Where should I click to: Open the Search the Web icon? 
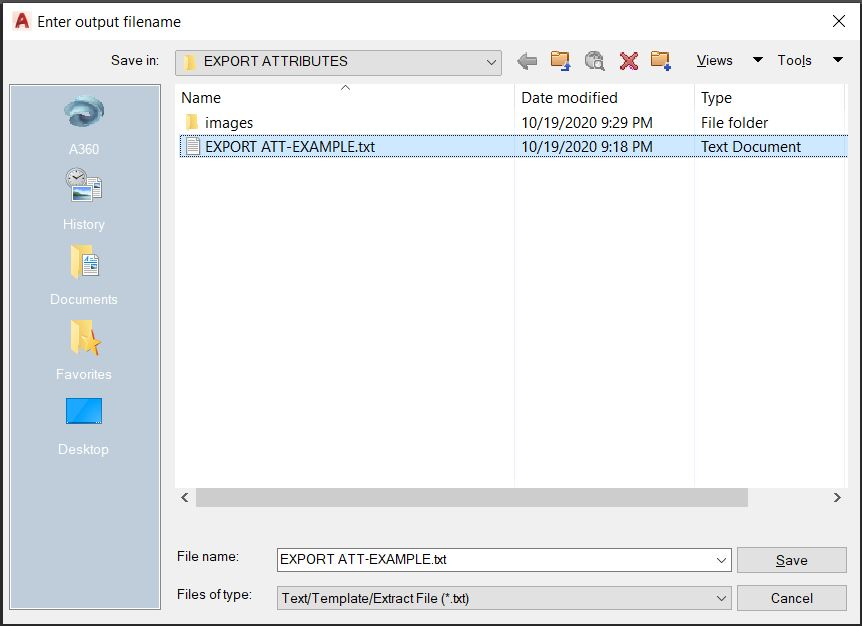pos(595,61)
